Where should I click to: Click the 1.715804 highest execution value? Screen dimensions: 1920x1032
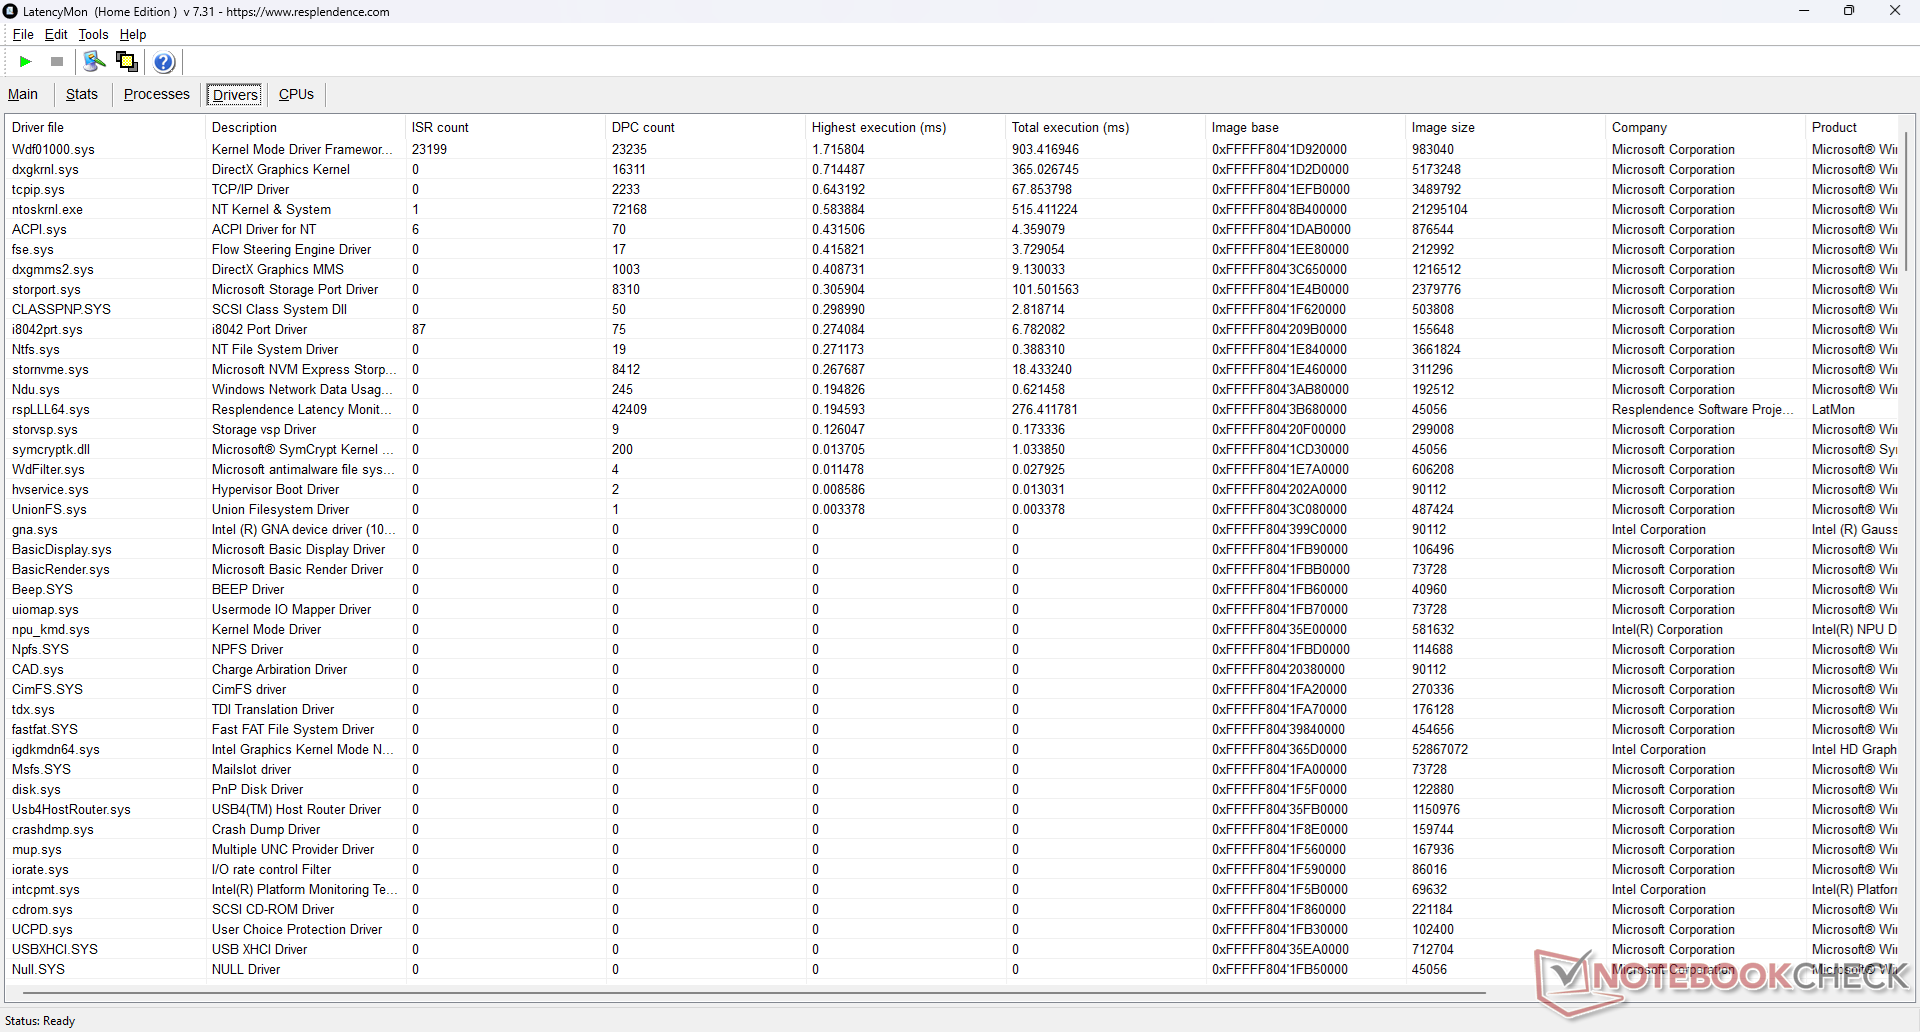coord(838,149)
